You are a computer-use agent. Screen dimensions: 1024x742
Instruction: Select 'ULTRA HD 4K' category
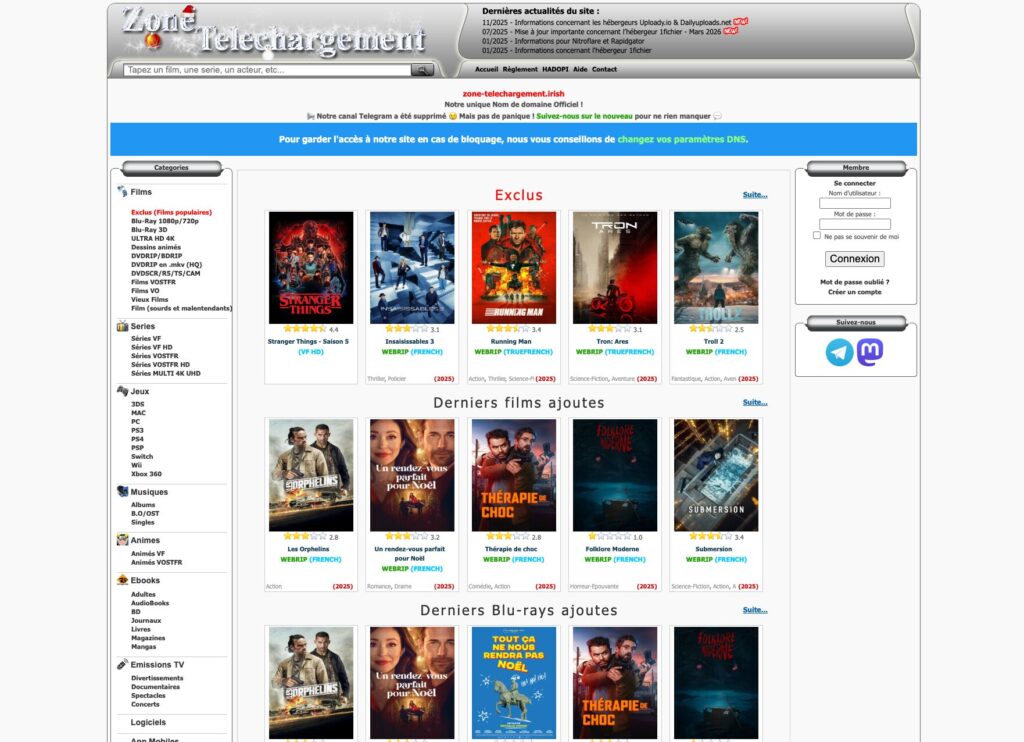click(153, 238)
